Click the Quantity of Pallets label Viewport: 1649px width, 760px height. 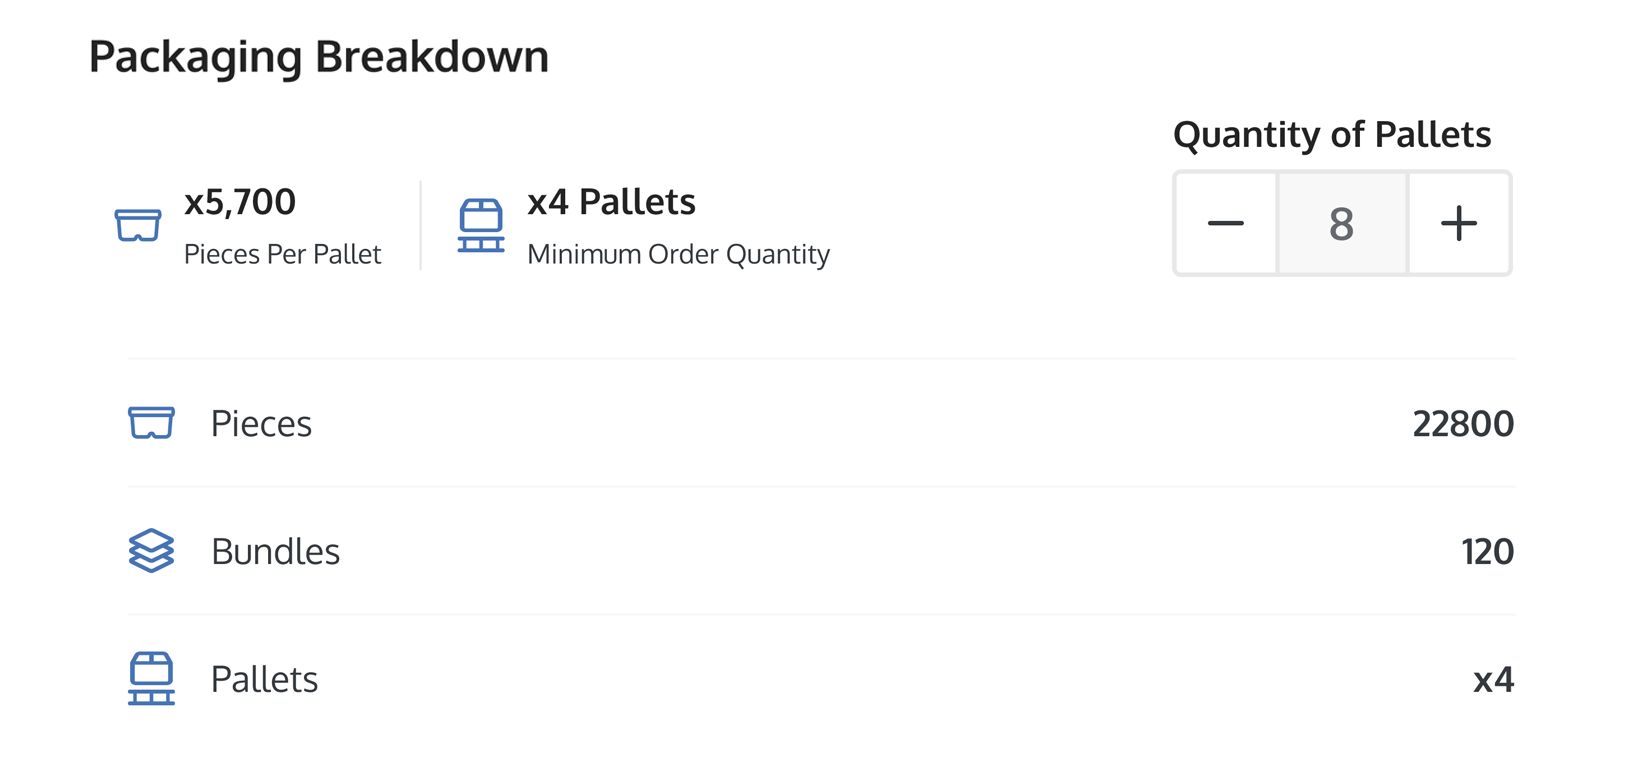click(1332, 134)
